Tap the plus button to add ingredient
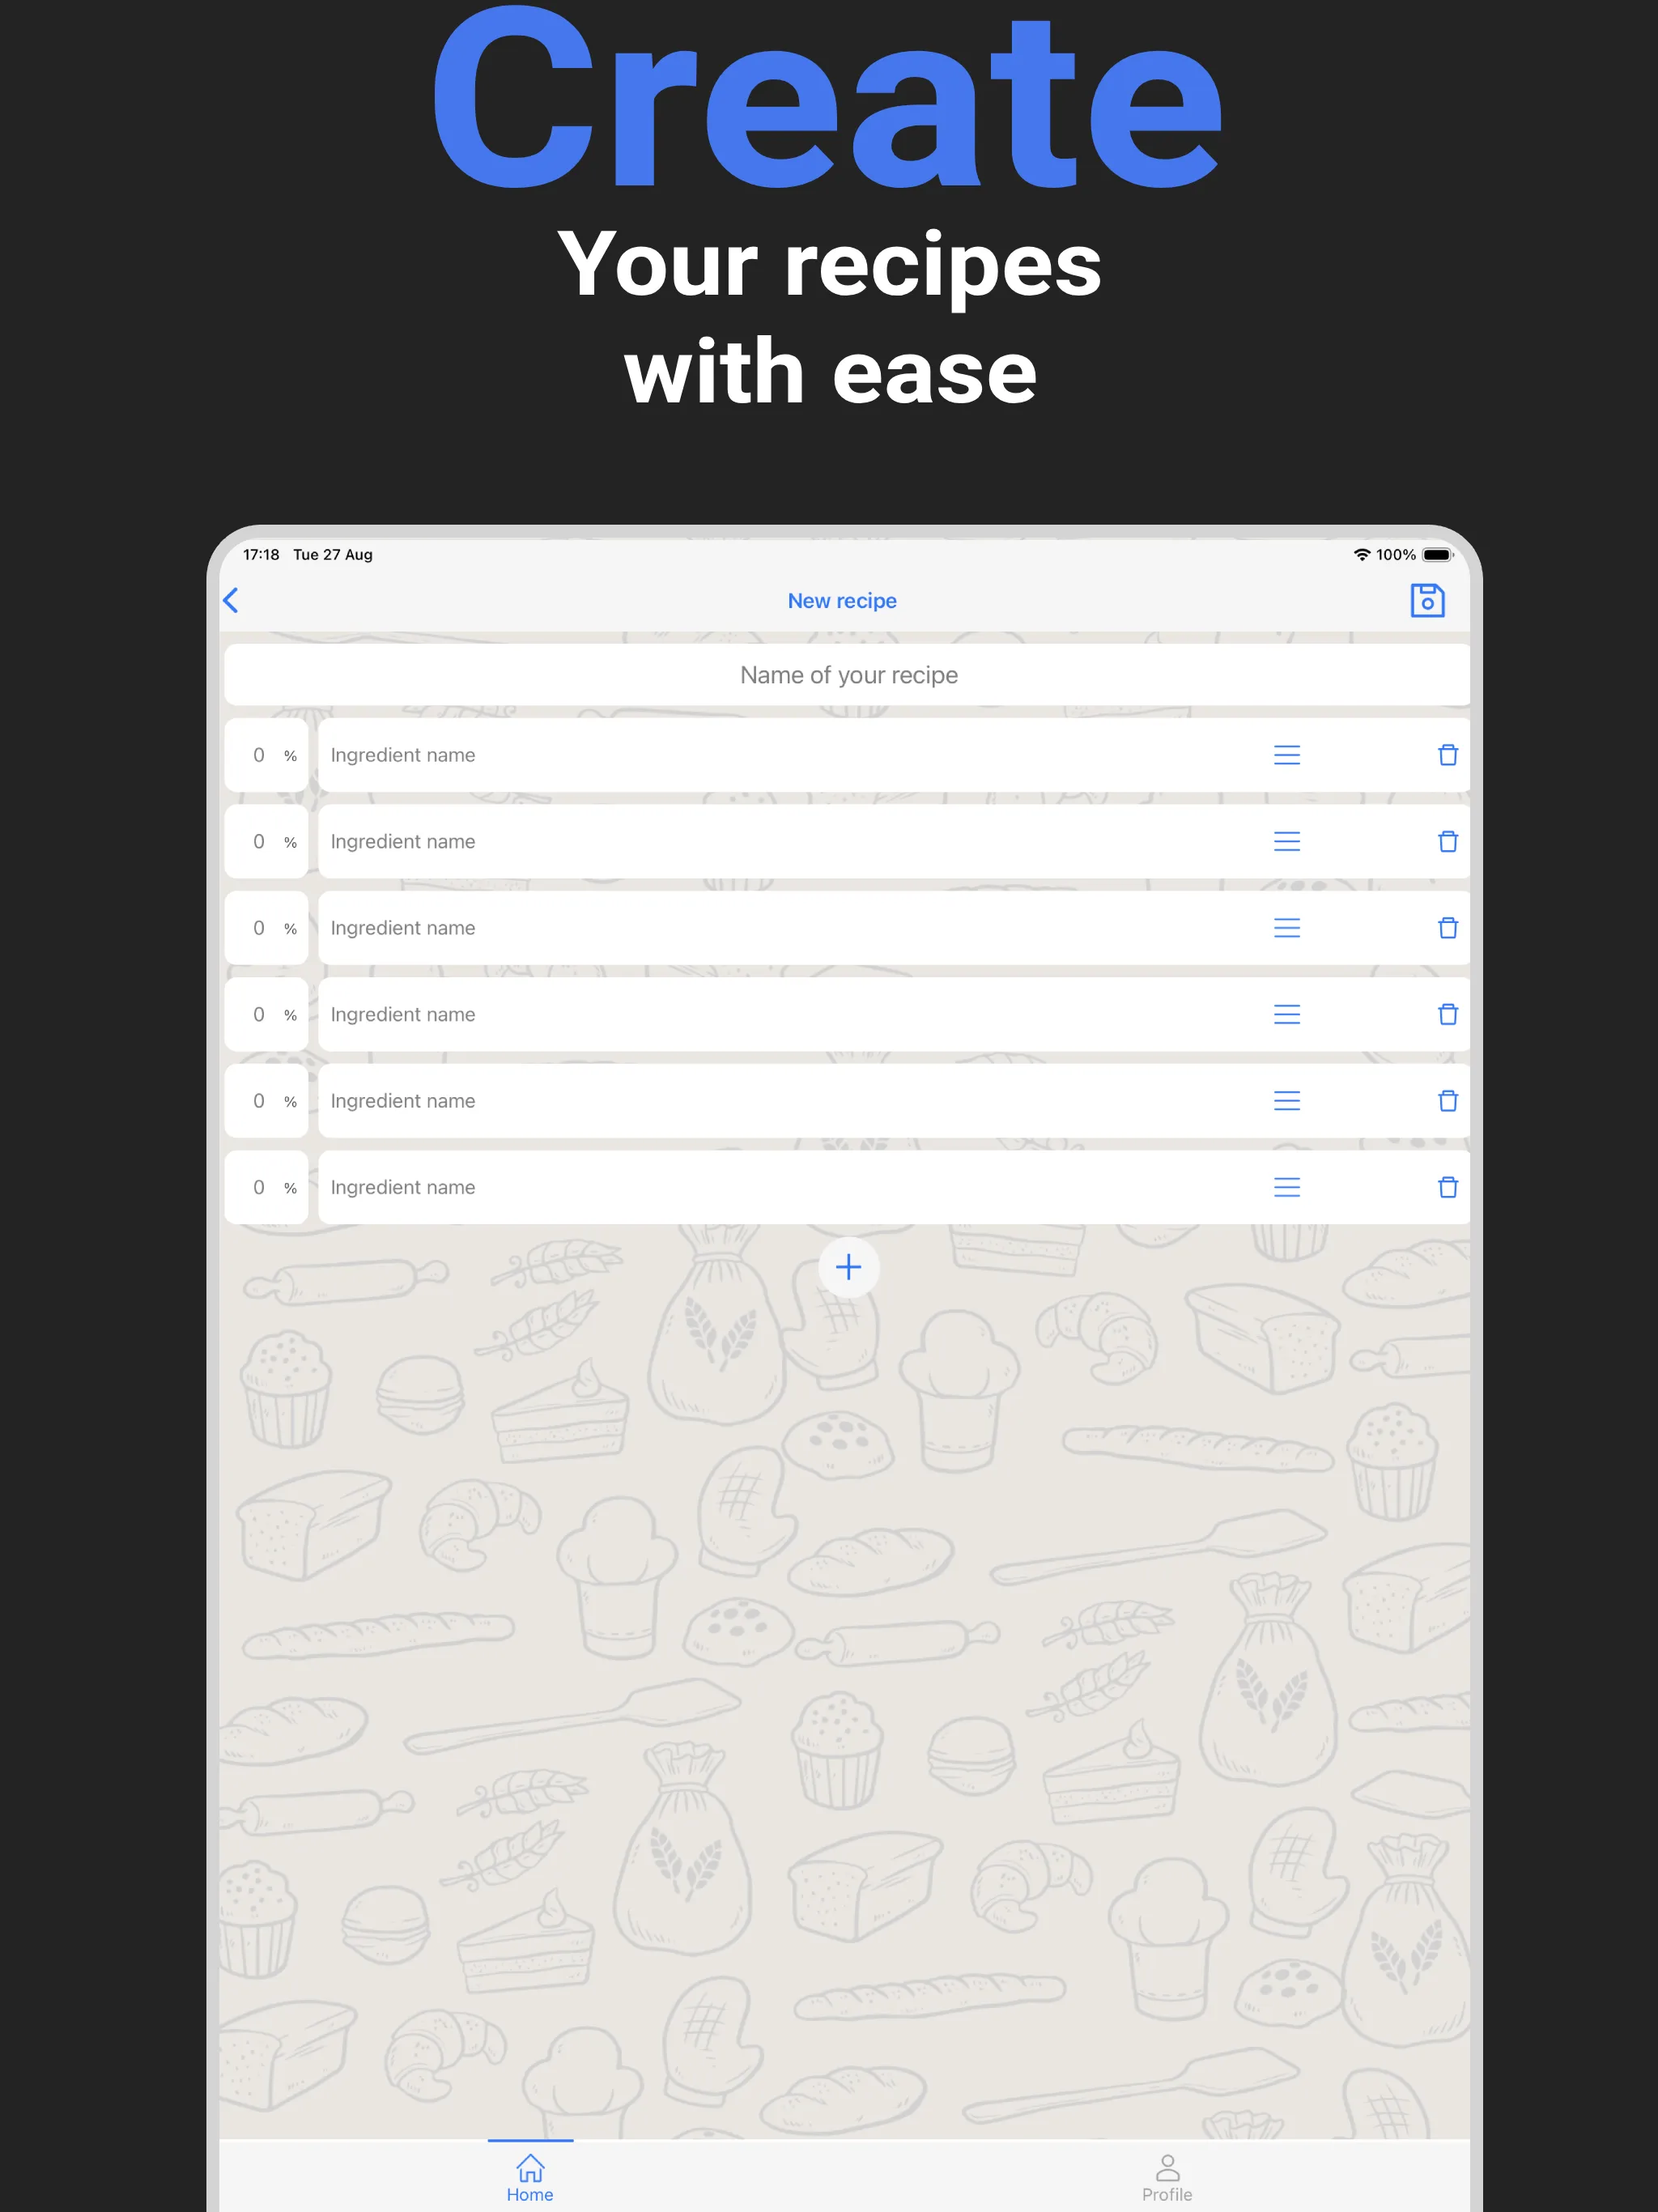The image size is (1658, 2212). click(x=848, y=1266)
